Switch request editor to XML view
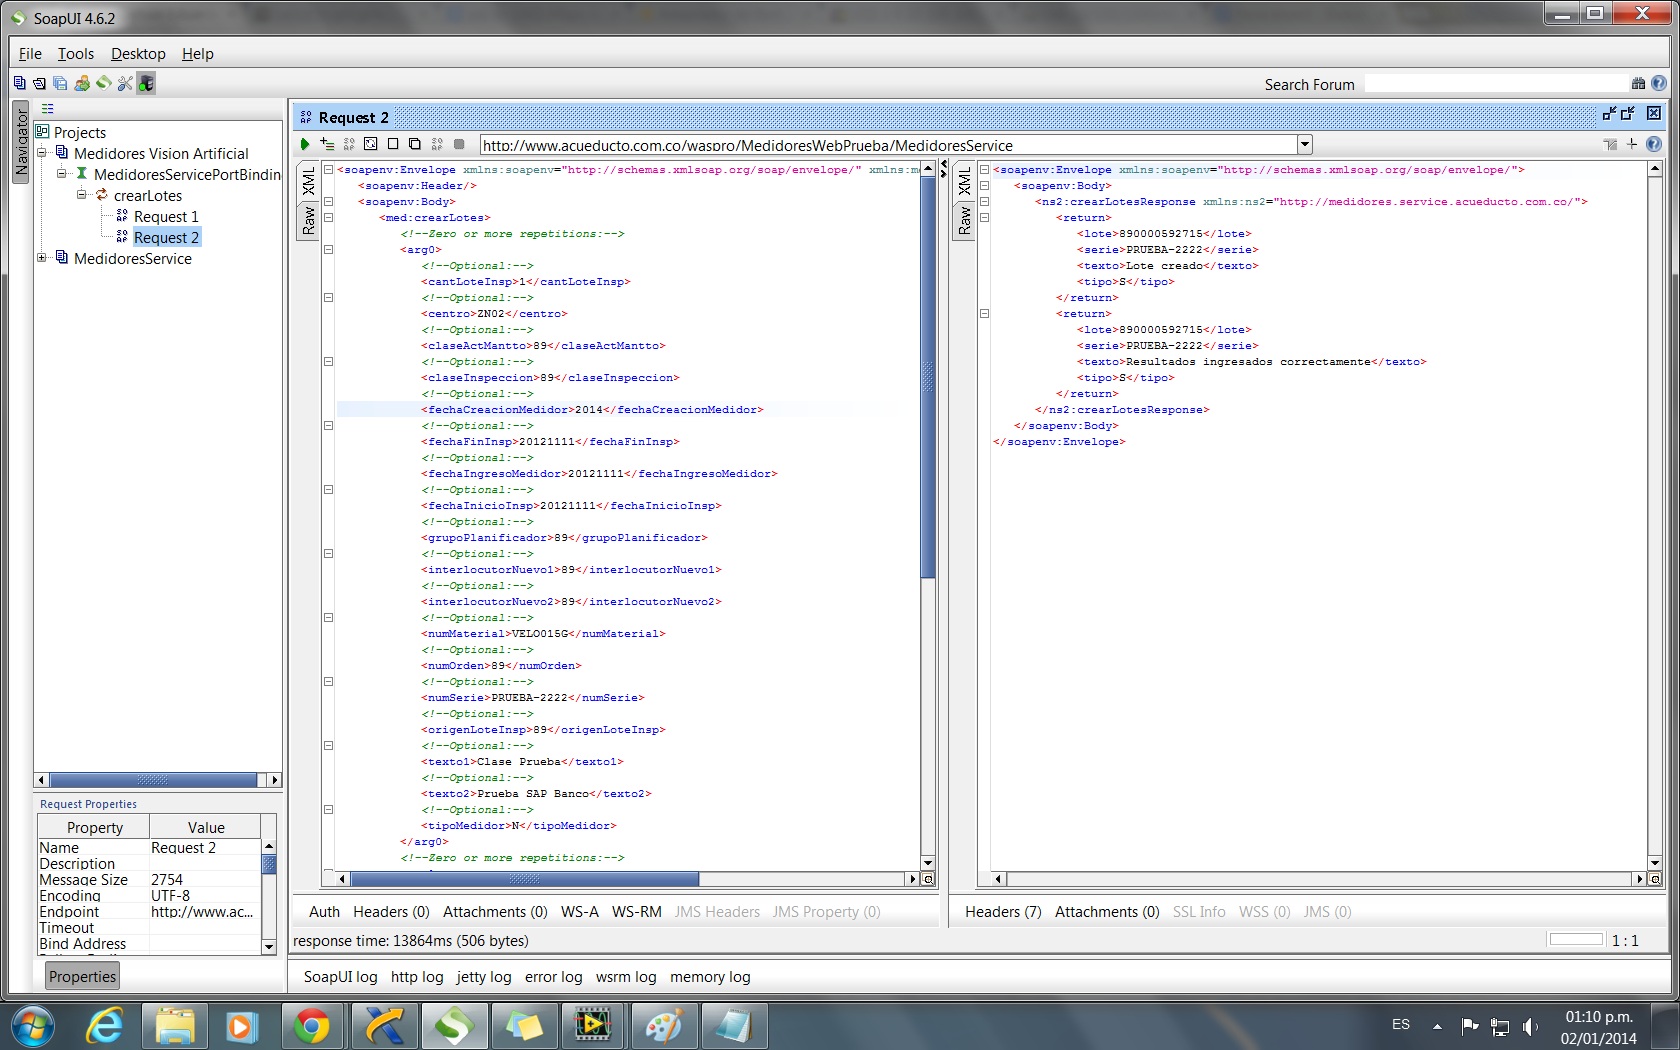 tap(309, 182)
